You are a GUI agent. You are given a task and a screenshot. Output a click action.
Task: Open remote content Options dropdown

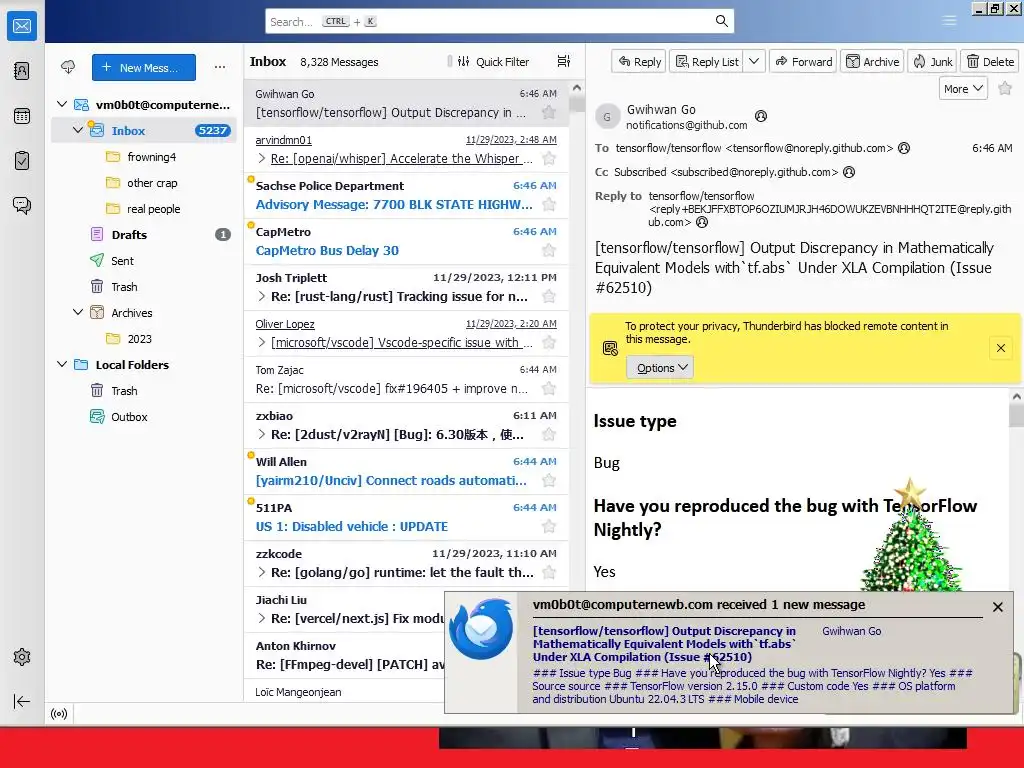coord(660,368)
